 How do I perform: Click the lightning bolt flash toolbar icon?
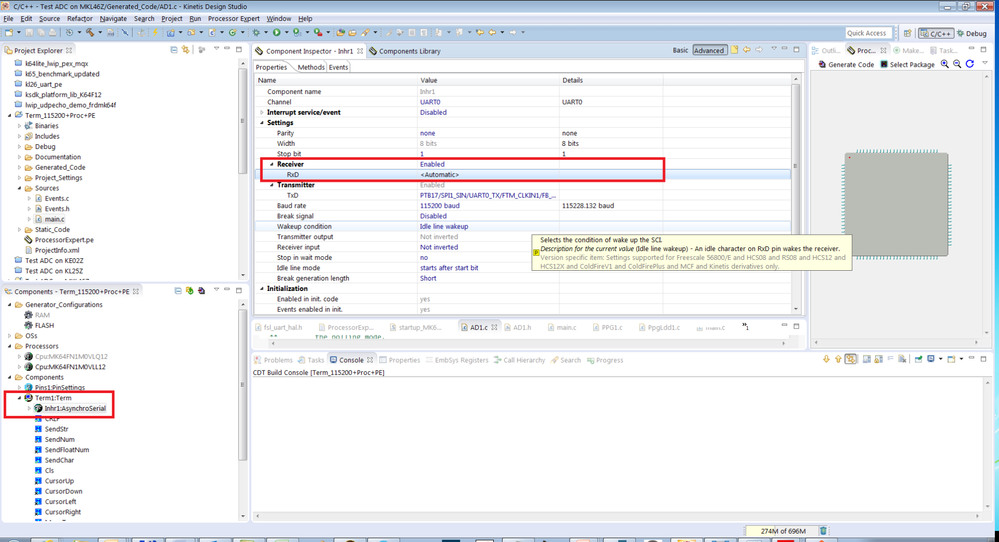(155, 32)
